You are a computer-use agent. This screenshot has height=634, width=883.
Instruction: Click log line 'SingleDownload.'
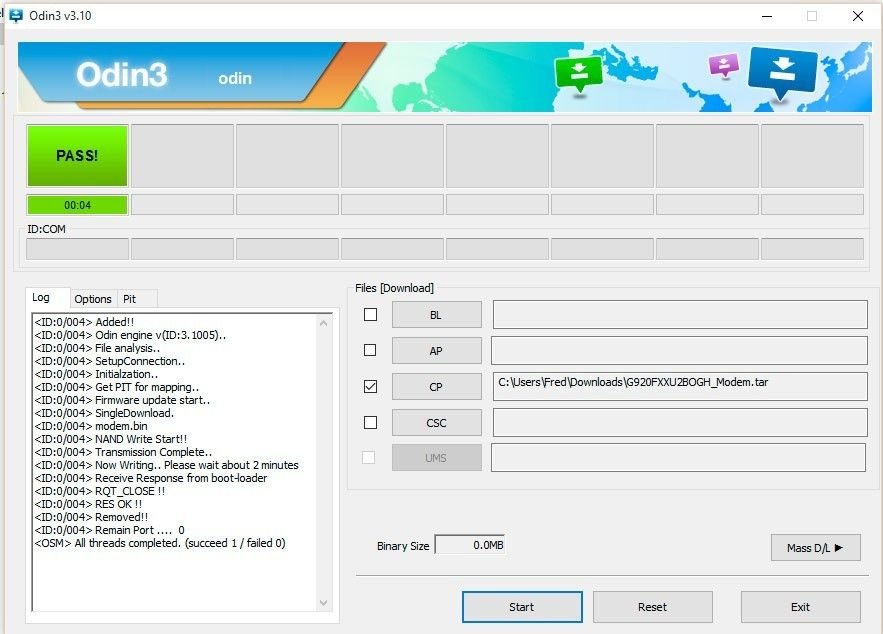(x=105, y=413)
